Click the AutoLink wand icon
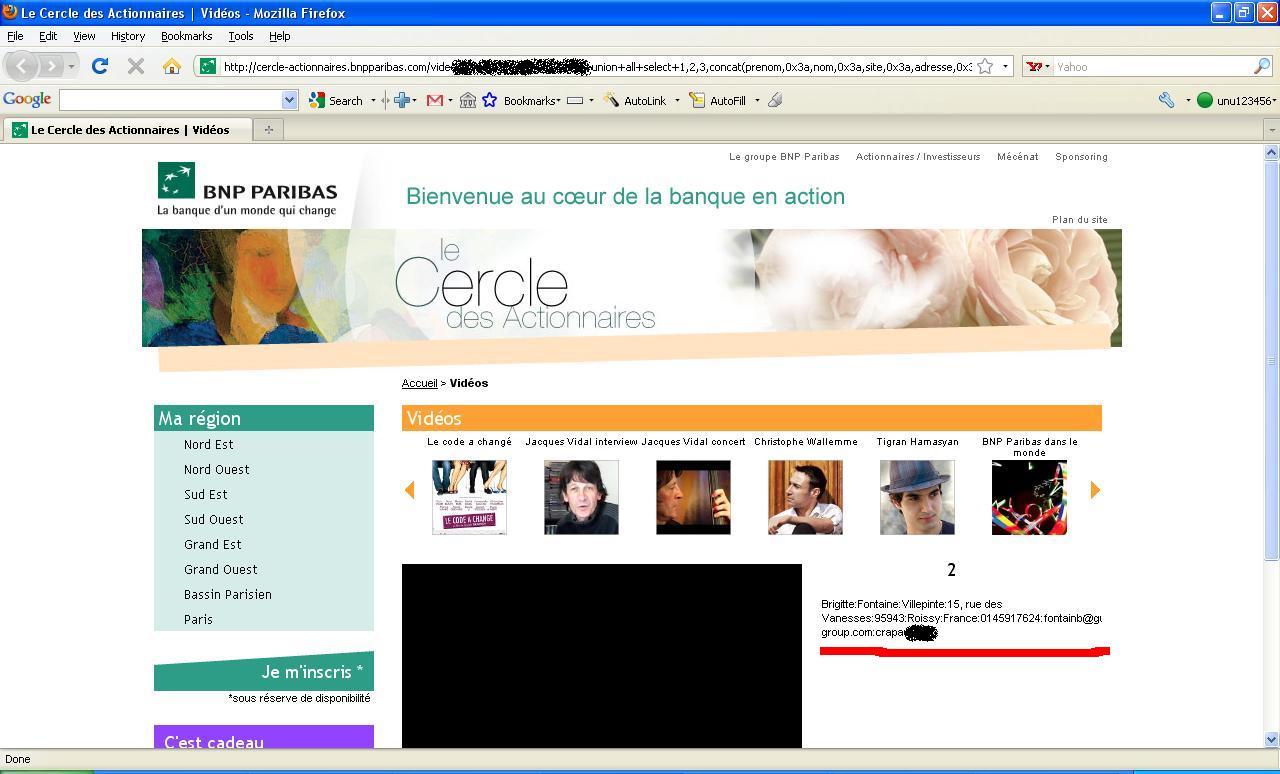Screen dimensions: 1280x774 pos(611,100)
